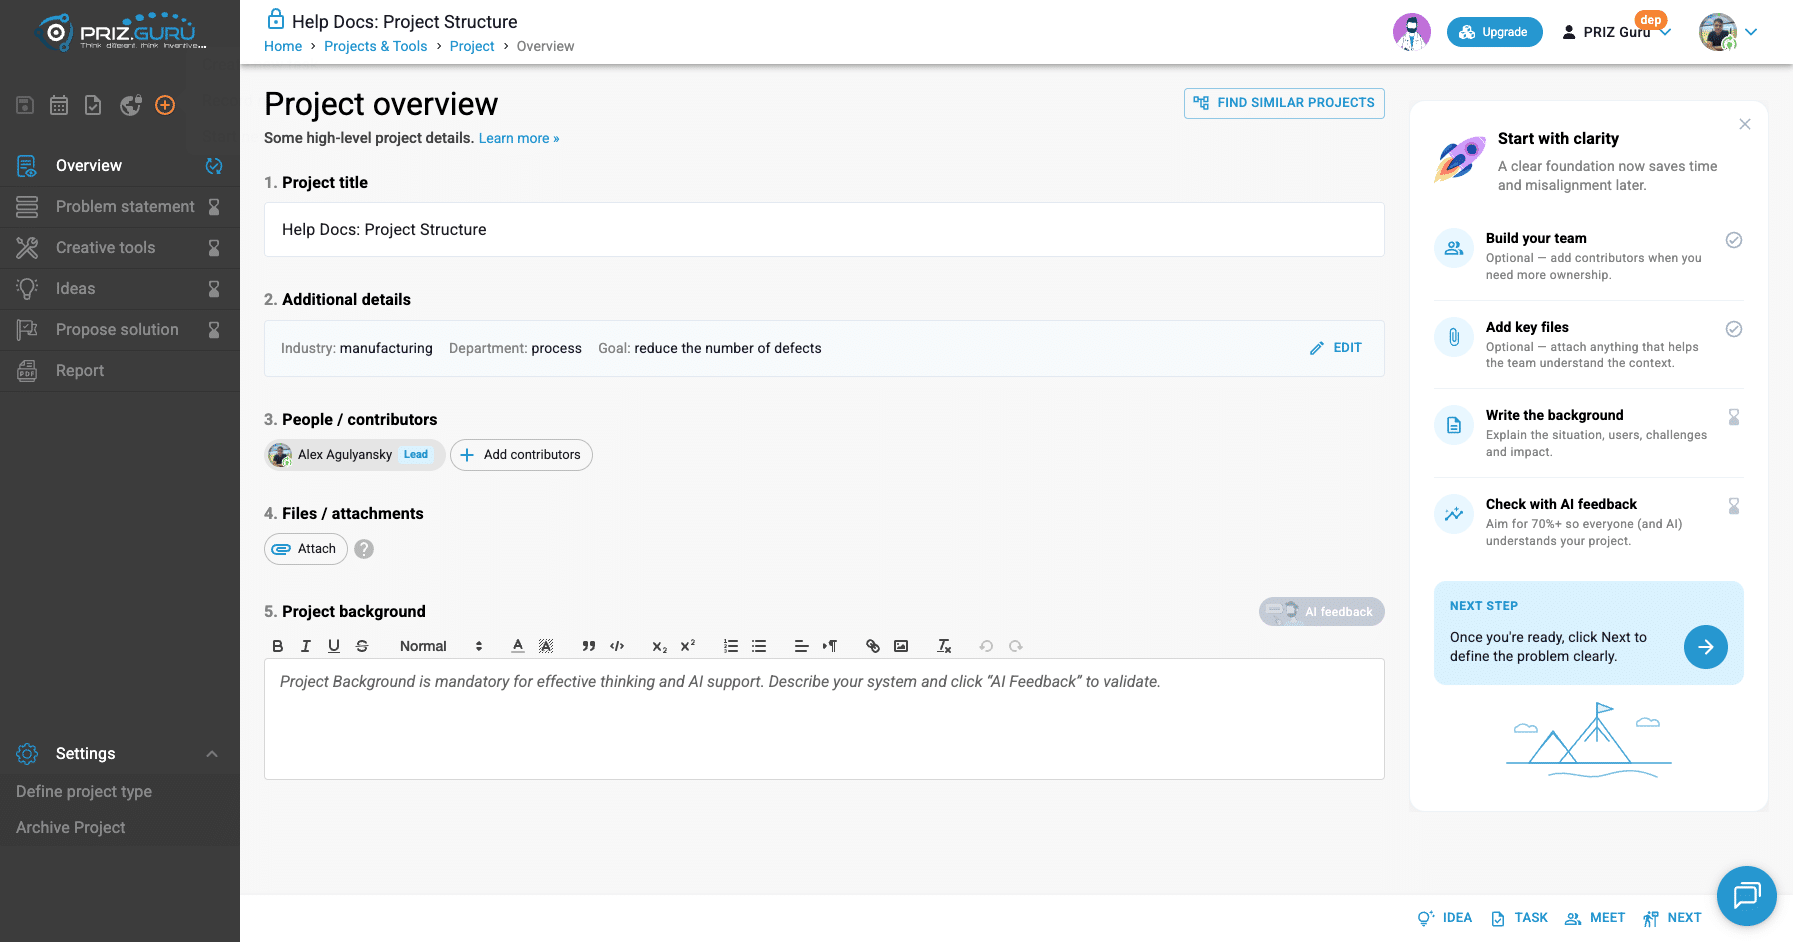Click the help question mark near Attach
1793x942 pixels.
tap(364, 549)
